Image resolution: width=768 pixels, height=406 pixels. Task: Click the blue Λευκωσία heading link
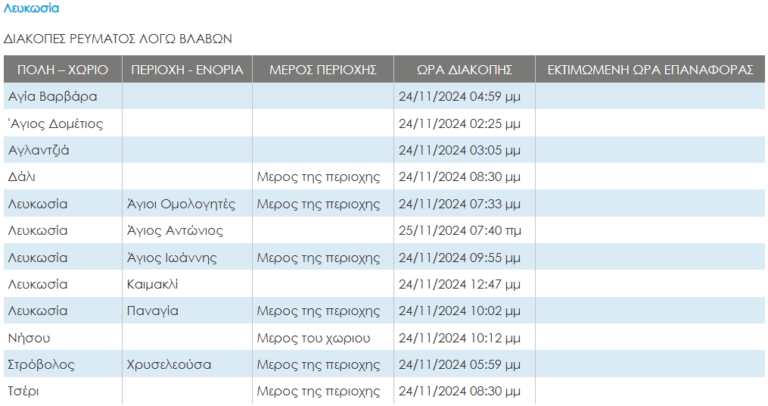click(31, 8)
